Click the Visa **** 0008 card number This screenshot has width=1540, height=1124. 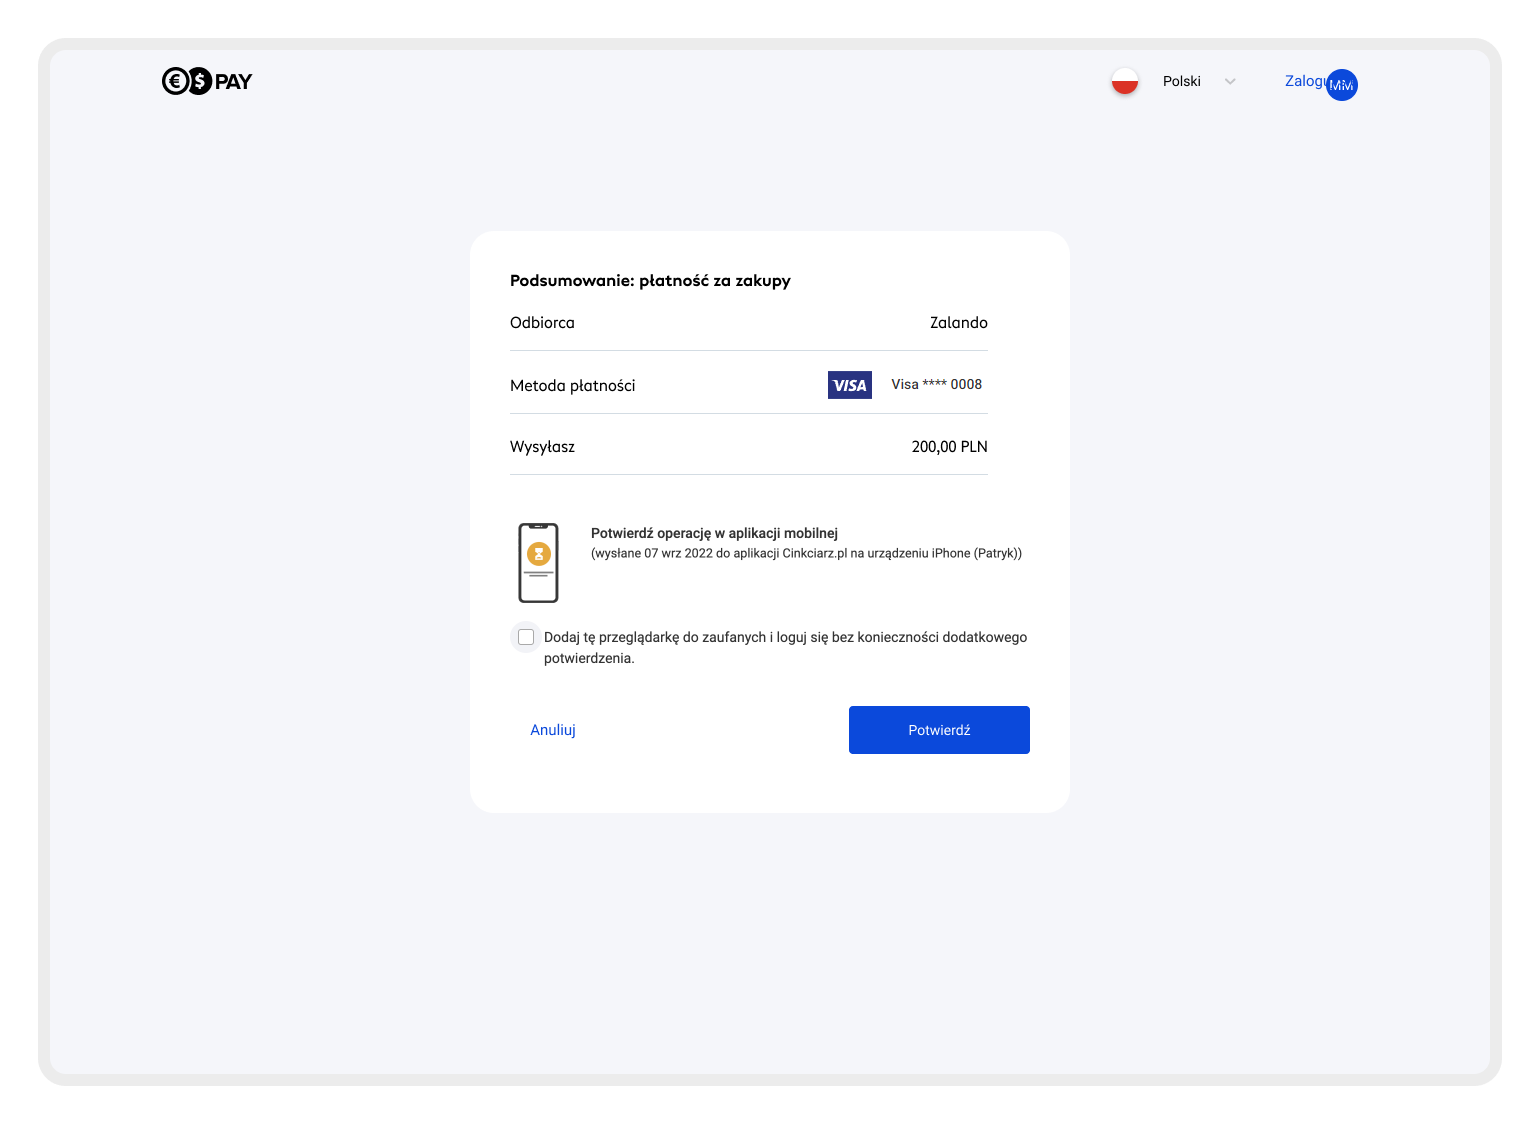[x=936, y=384]
